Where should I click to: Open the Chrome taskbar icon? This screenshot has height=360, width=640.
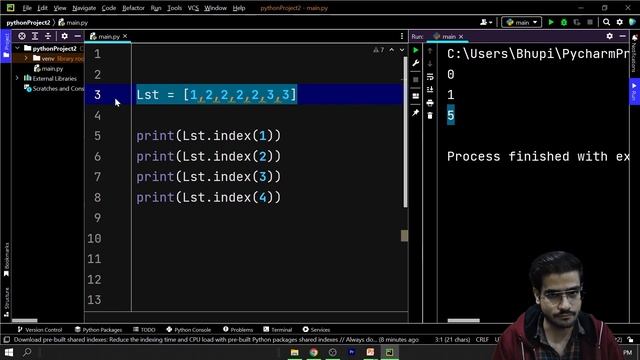point(313,352)
